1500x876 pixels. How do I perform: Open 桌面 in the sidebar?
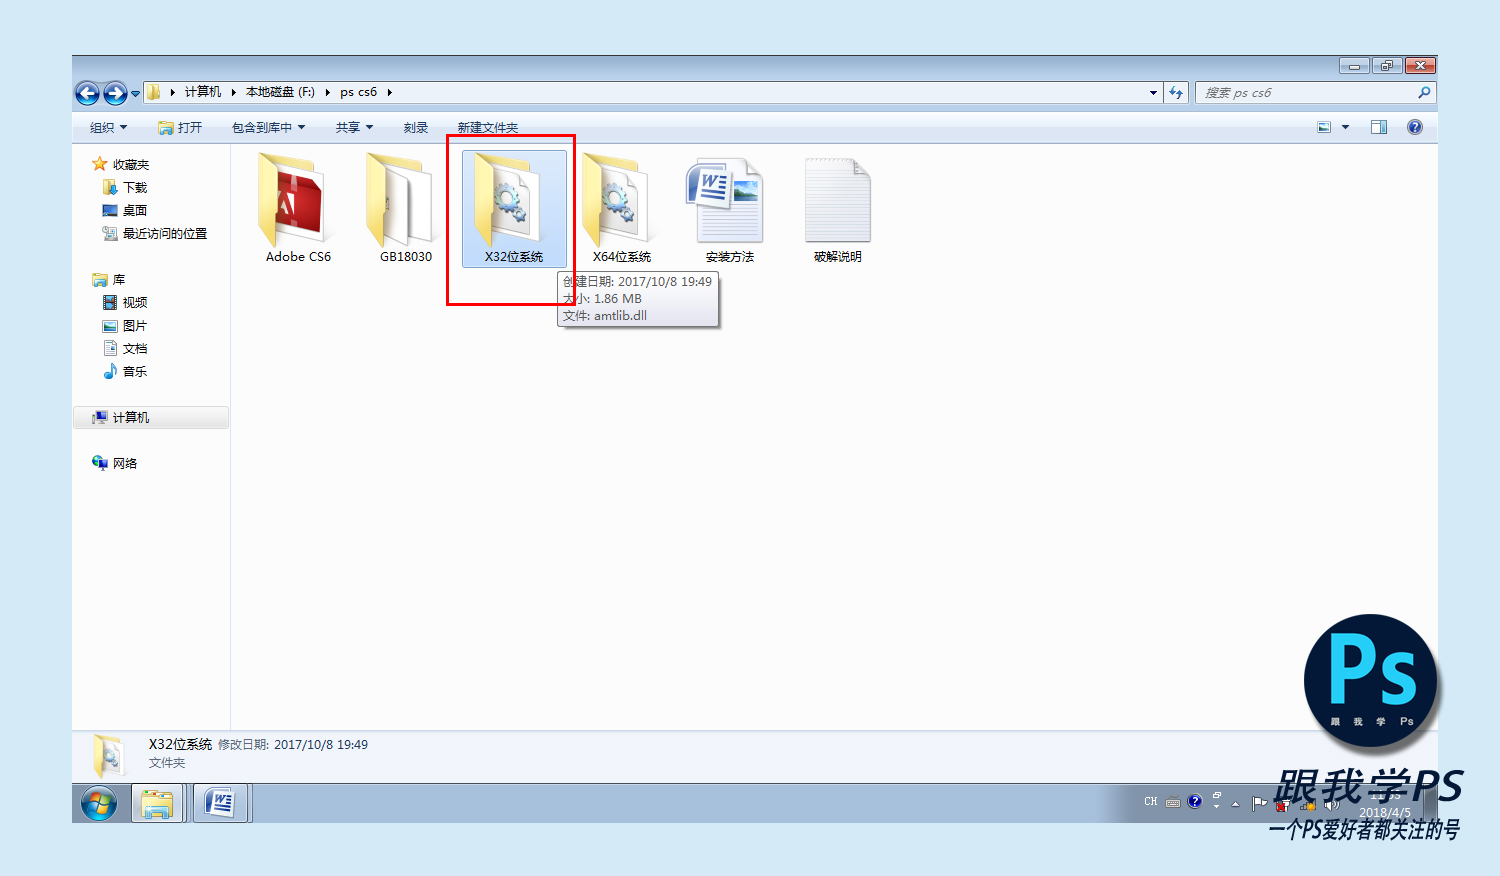point(125,210)
